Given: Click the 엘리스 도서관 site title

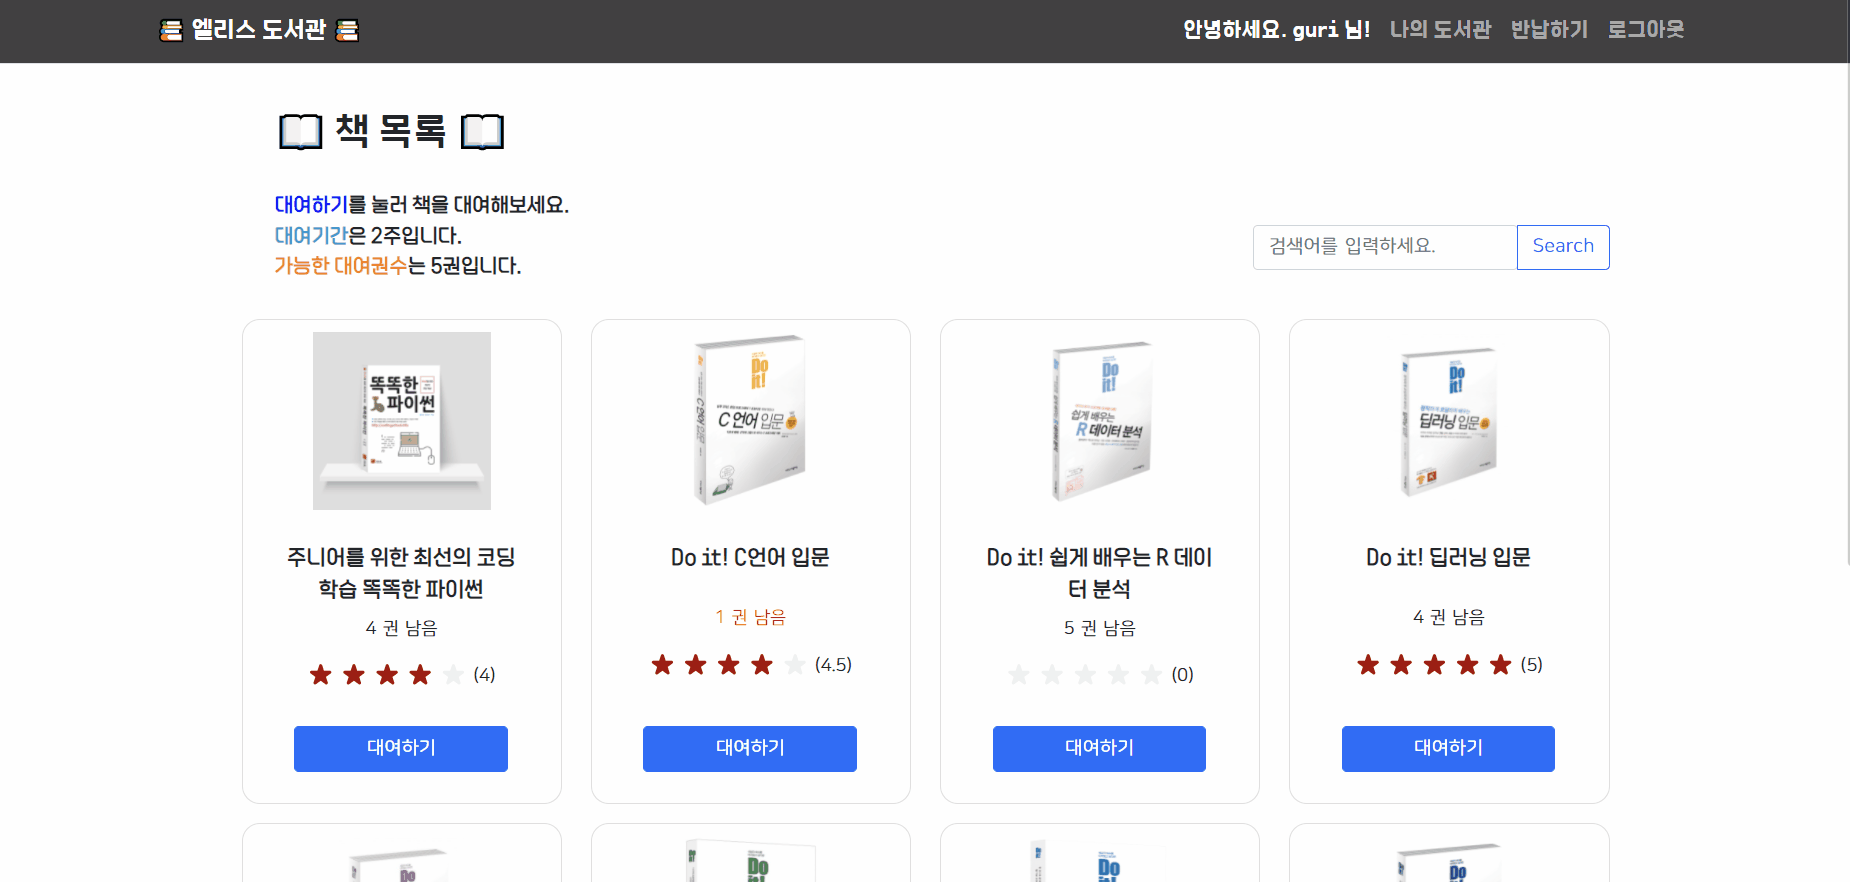Looking at the screenshot, I should [x=259, y=30].
